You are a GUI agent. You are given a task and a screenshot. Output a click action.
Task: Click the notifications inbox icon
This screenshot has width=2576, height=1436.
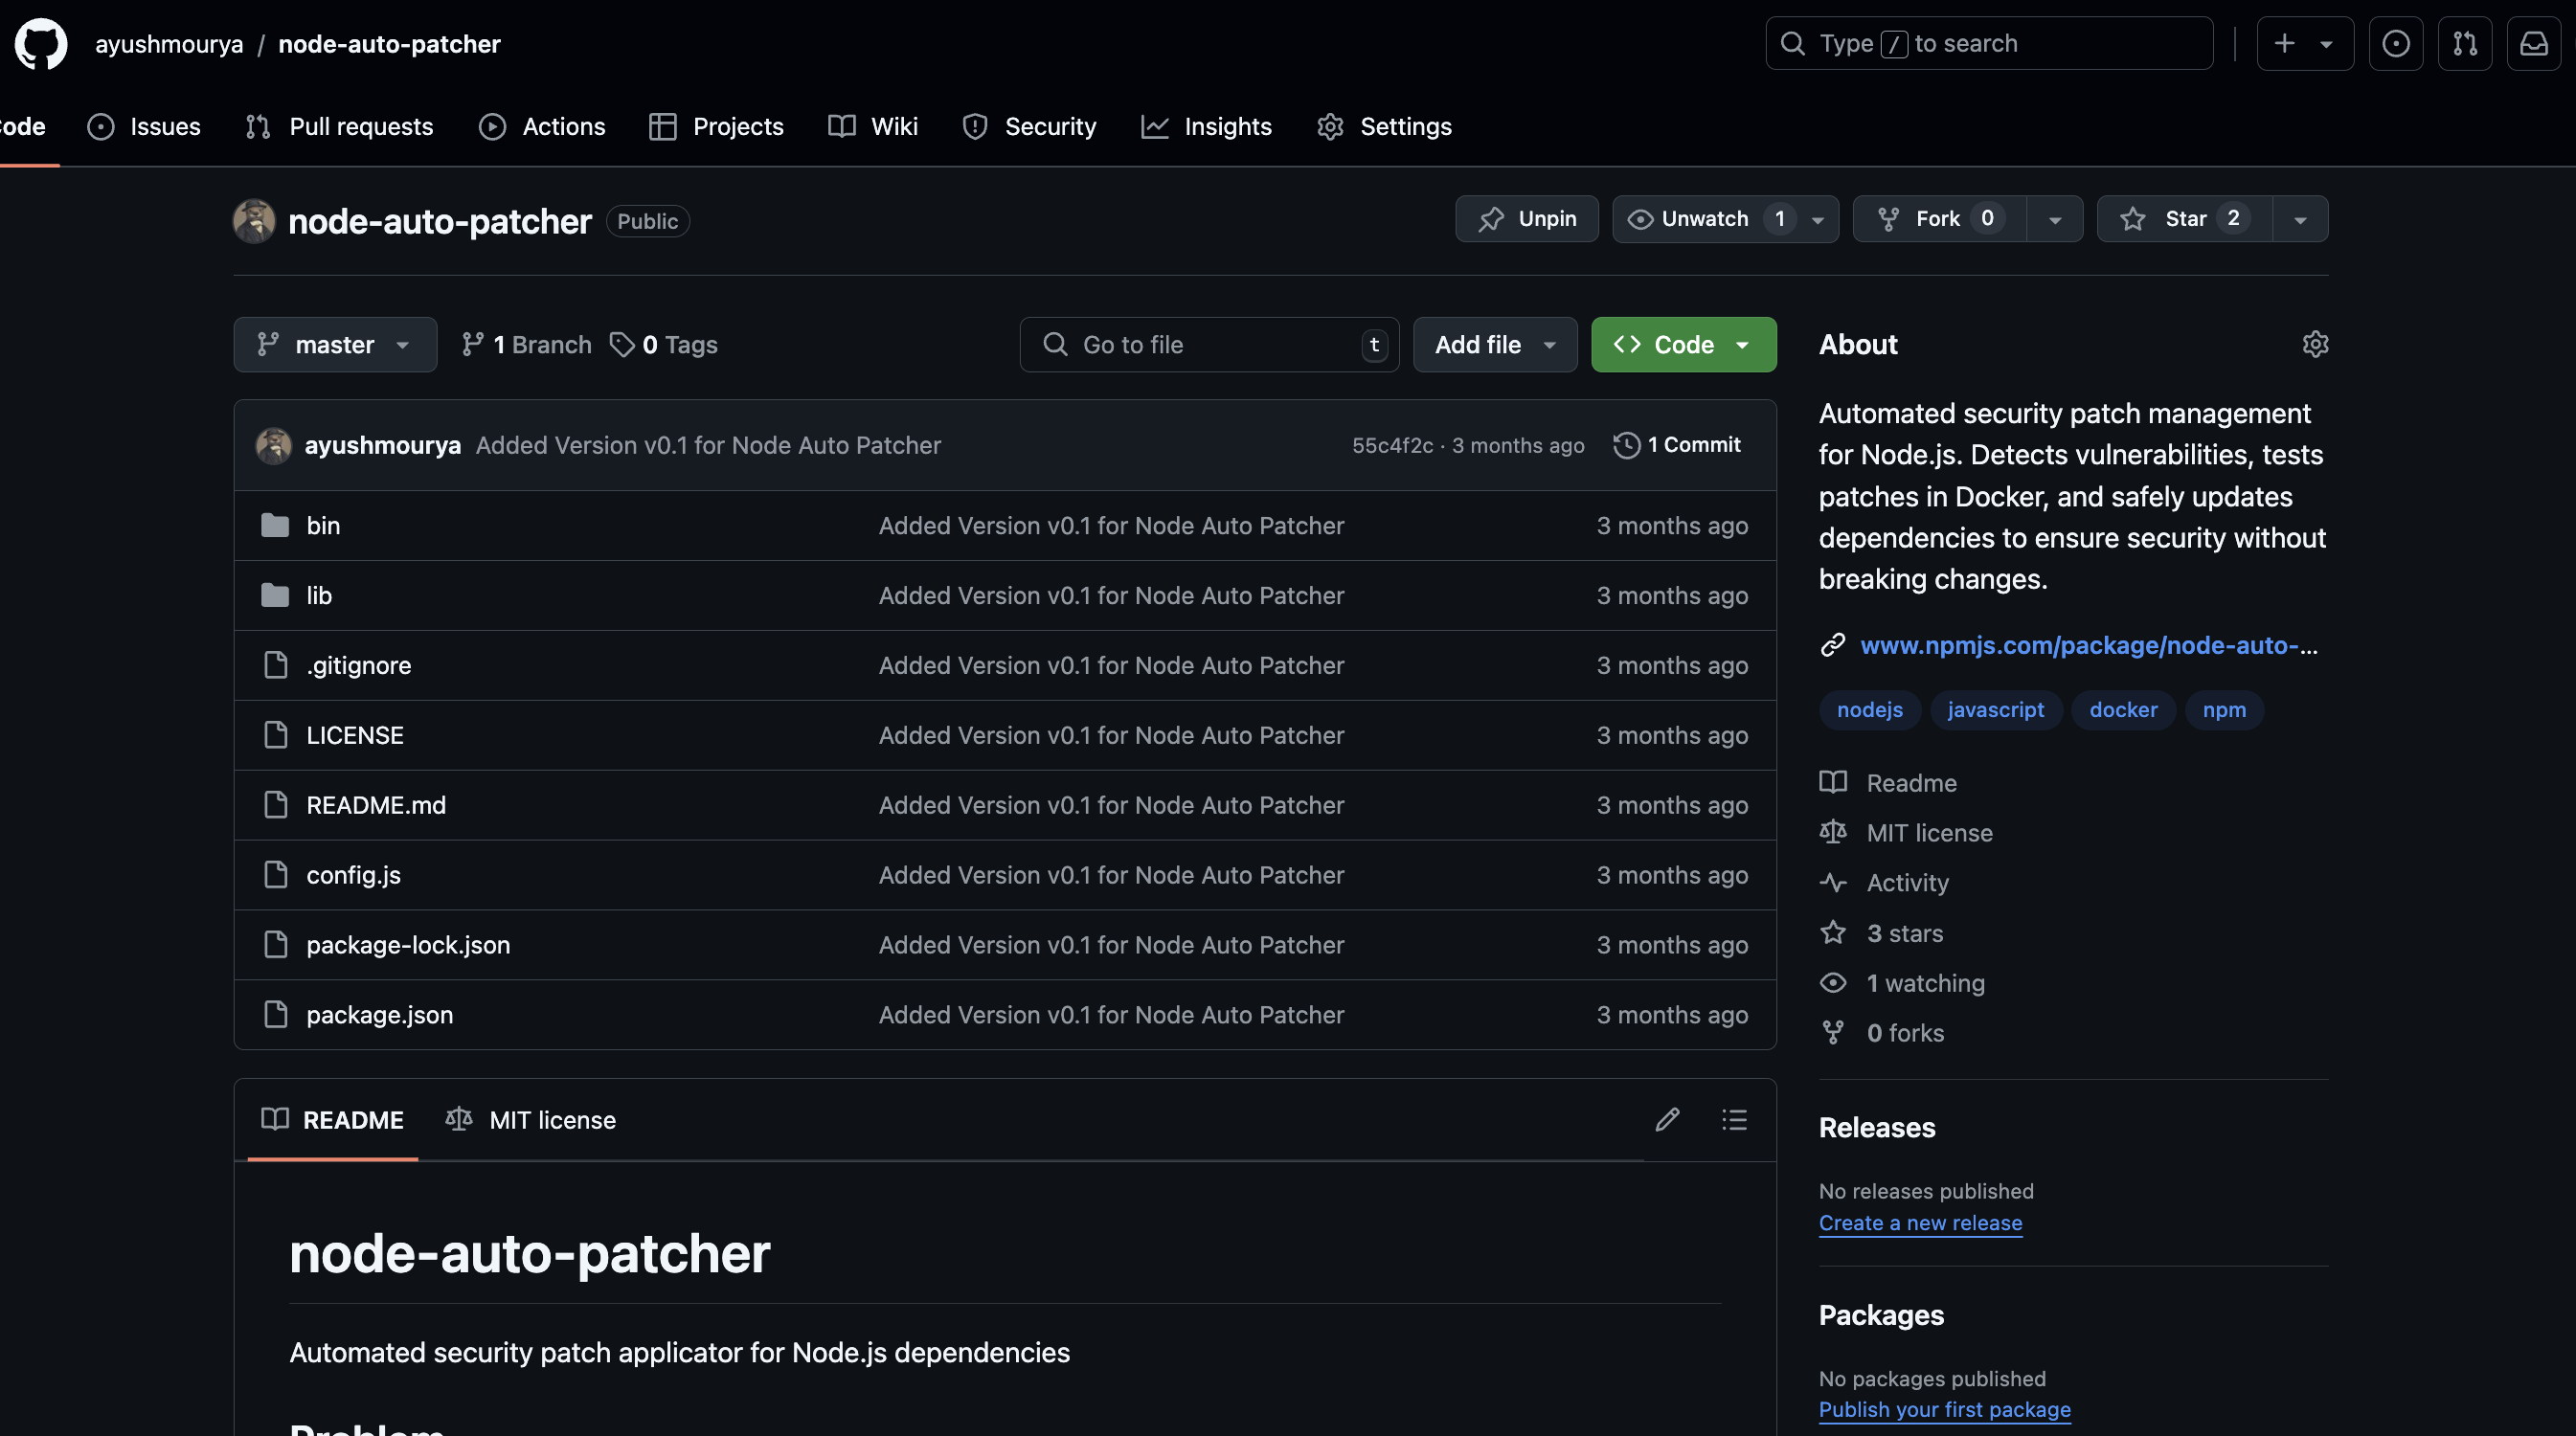[2534, 43]
